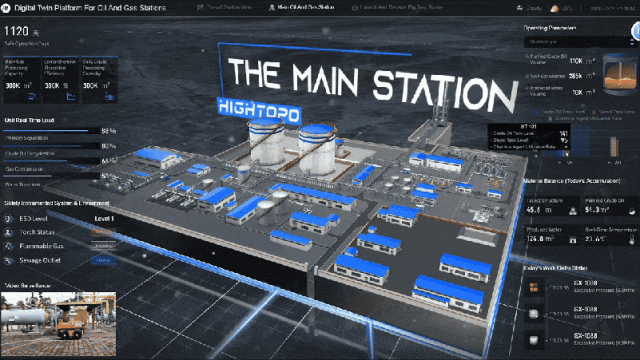640x360 pixels.
Task: Toggle Chemical Agent Utilization Rate legend
Action: pos(585,118)
